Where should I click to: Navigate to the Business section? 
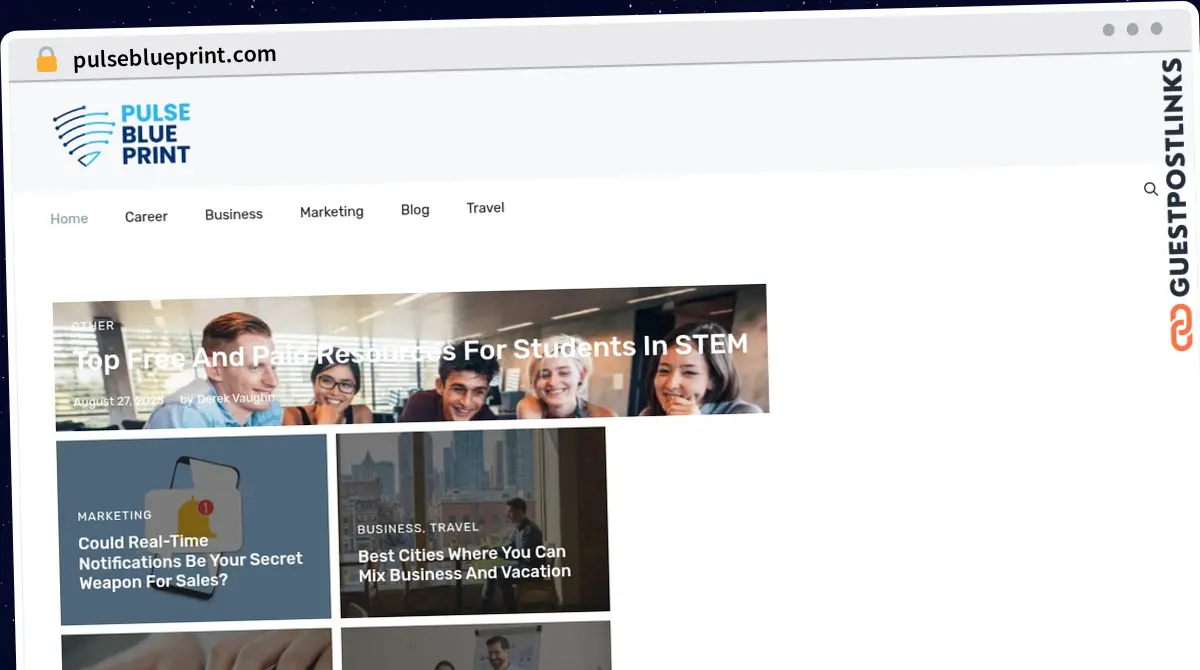coord(233,214)
